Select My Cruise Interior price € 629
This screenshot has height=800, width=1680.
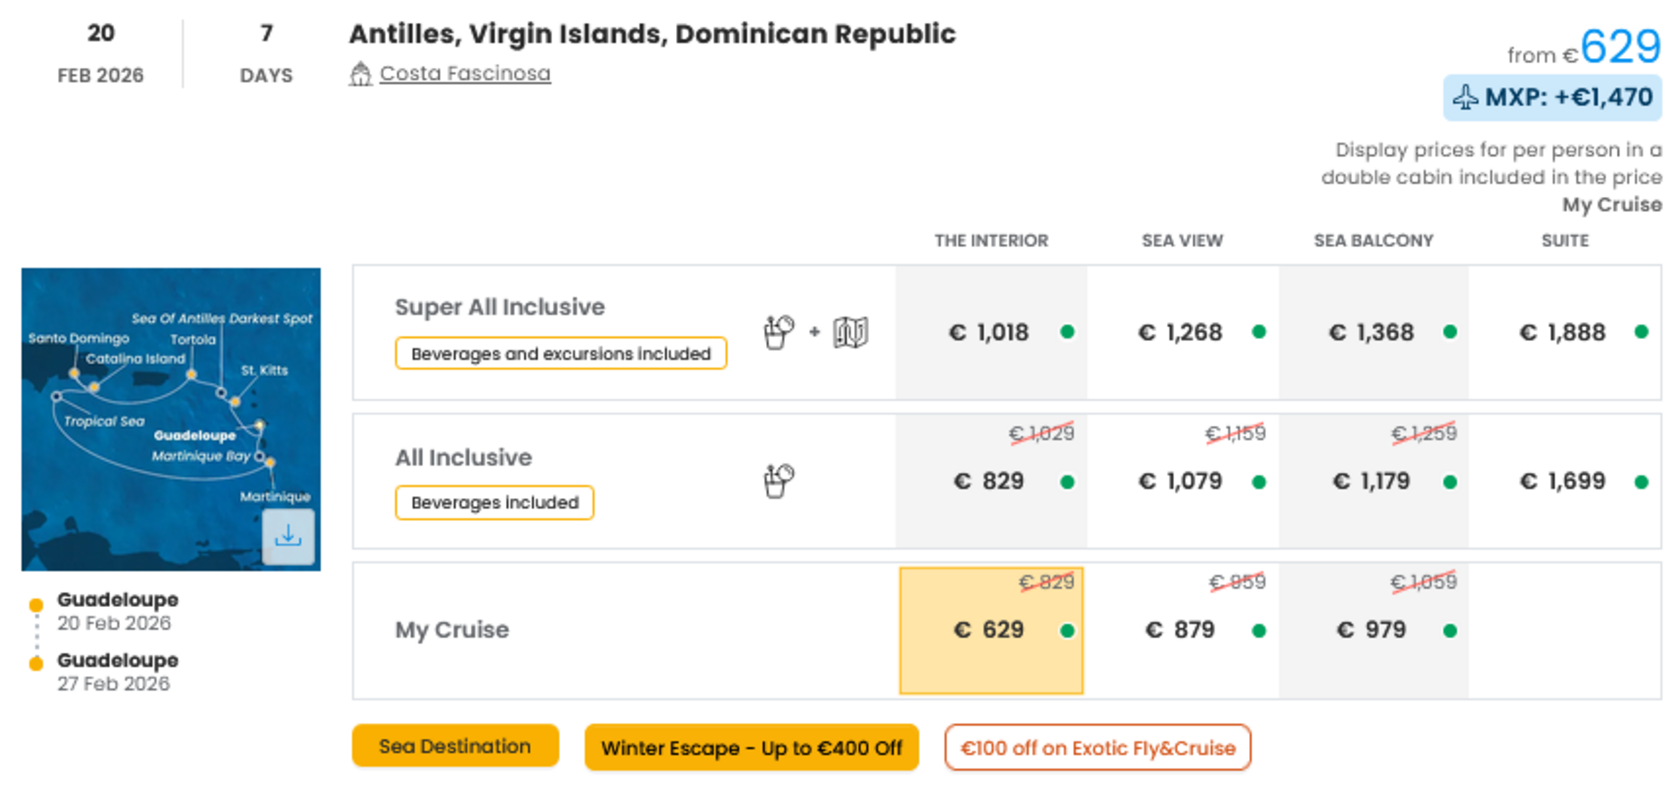coord(991,631)
